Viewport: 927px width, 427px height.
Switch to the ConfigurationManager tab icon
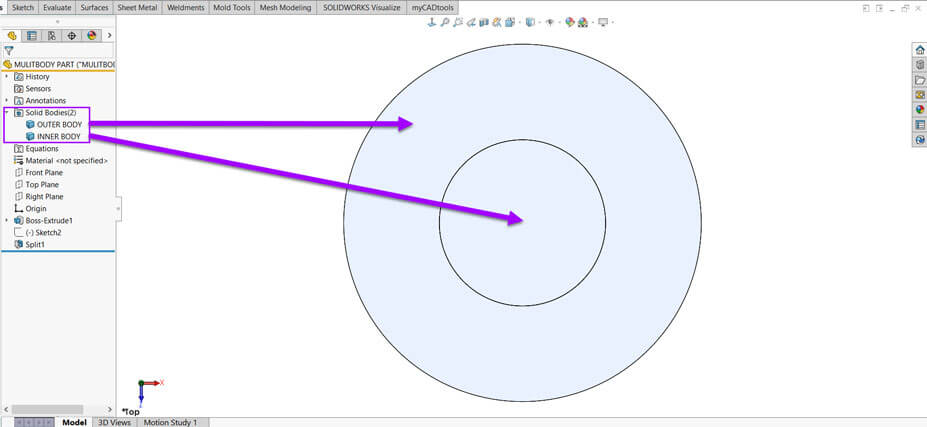pos(52,35)
